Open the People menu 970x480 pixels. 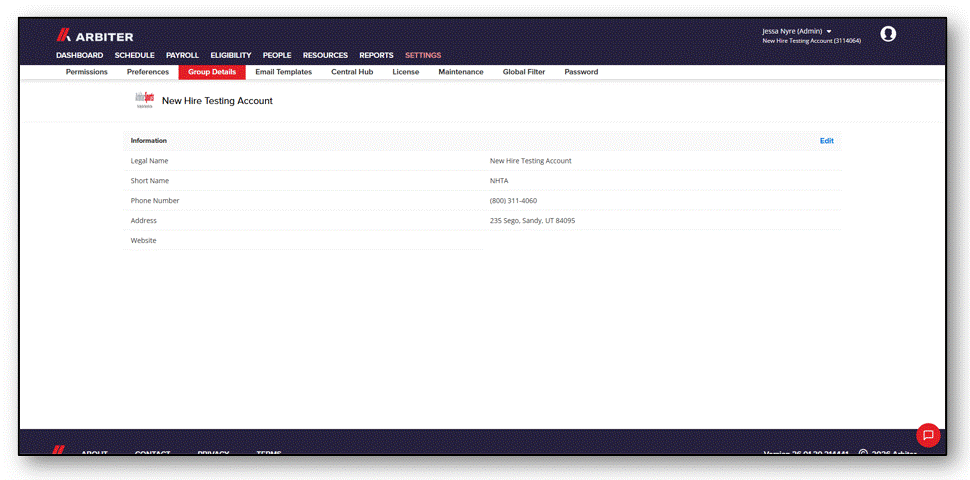pyautogui.click(x=277, y=55)
